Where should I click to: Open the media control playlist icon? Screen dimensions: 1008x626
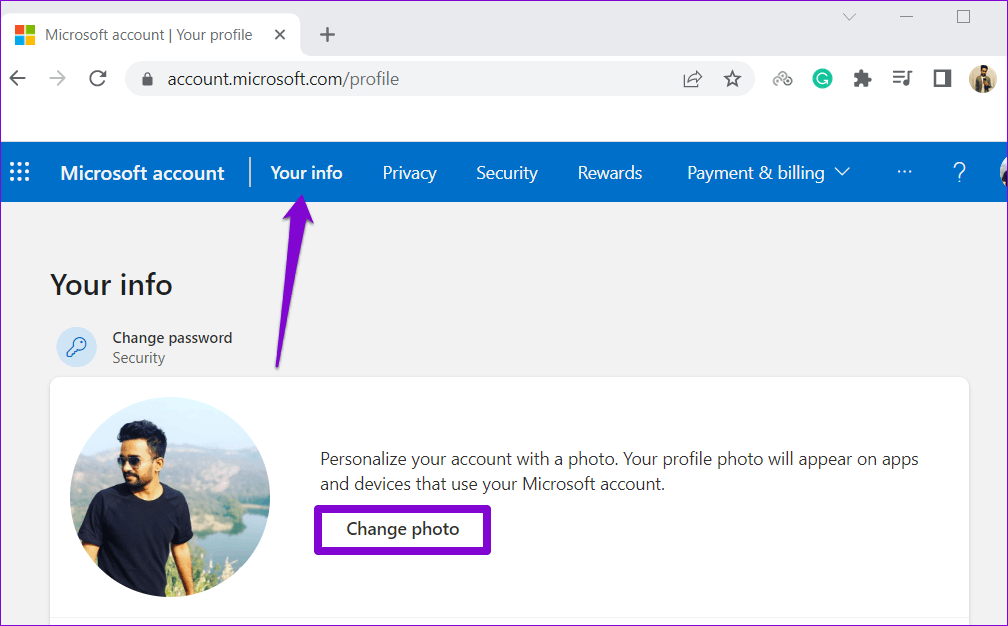pos(902,79)
